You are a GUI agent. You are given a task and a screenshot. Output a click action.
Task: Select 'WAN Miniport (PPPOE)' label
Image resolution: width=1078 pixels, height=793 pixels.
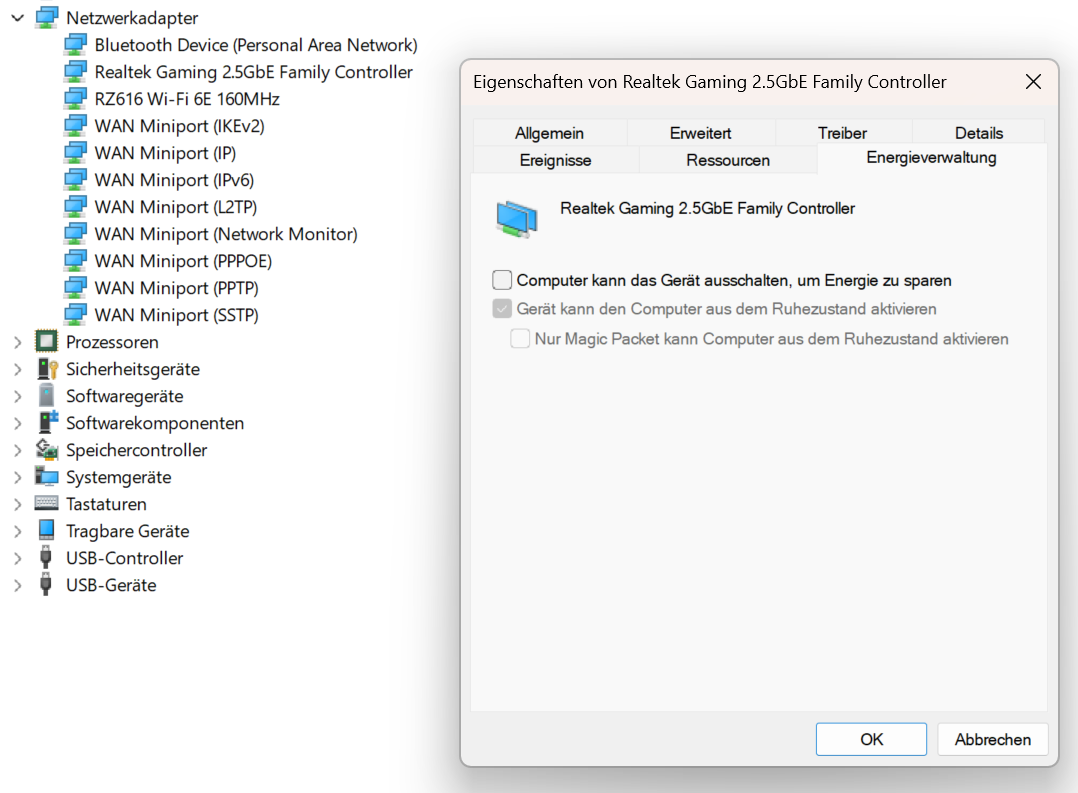pos(184,261)
